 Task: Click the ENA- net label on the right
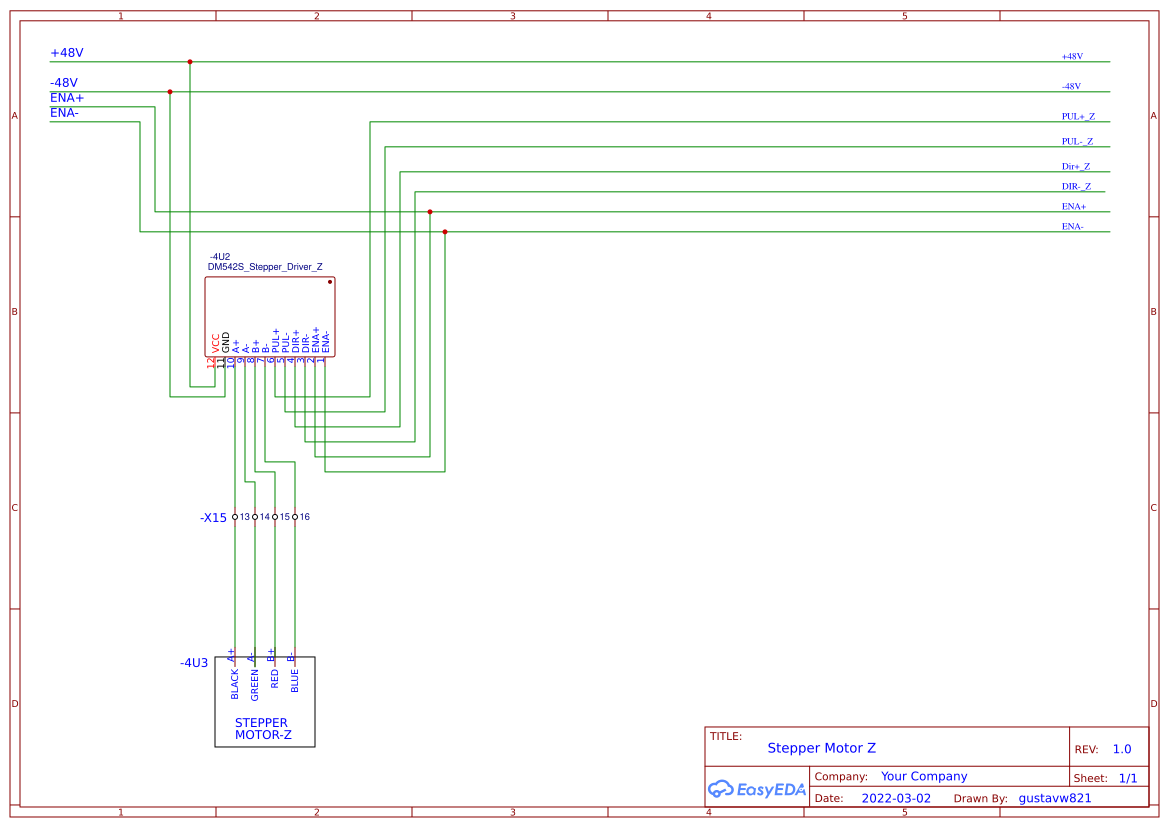tap(1072, 226)
